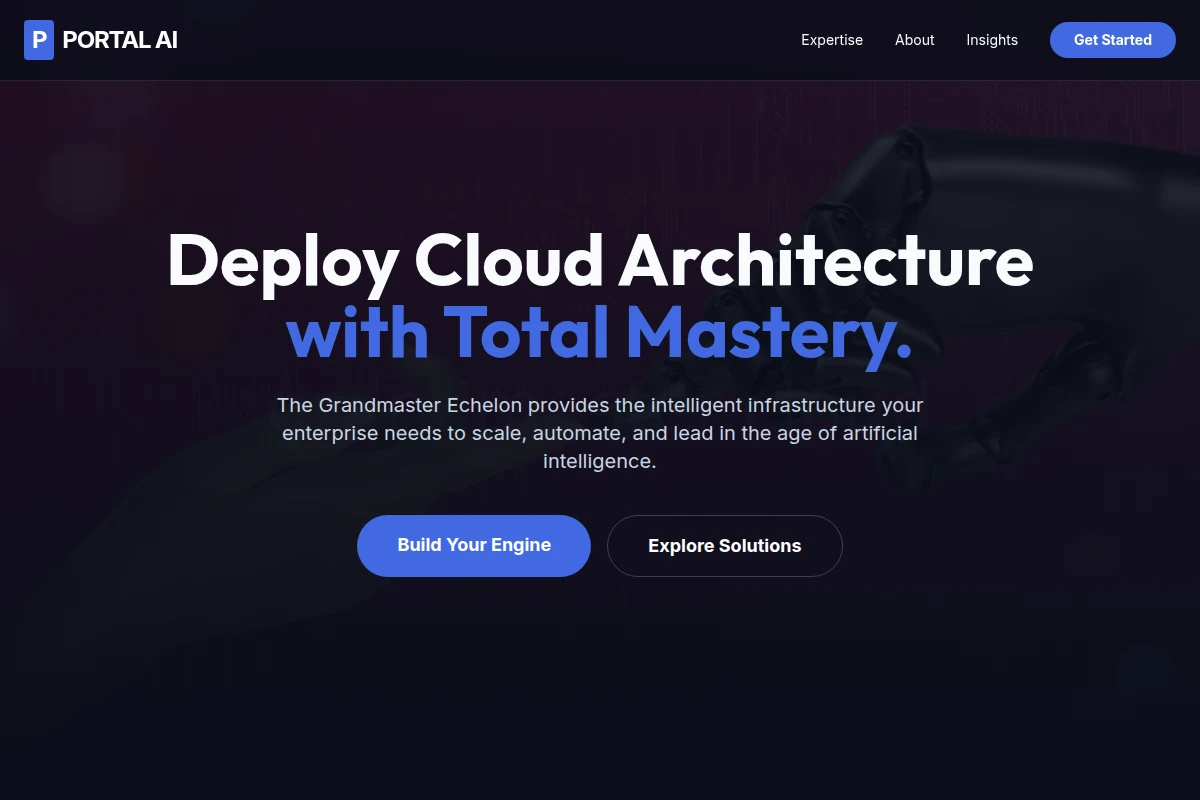Viewport: 1200px width, 800px height.
Task: Open the Insights nav link
Action: coord(992,40)
